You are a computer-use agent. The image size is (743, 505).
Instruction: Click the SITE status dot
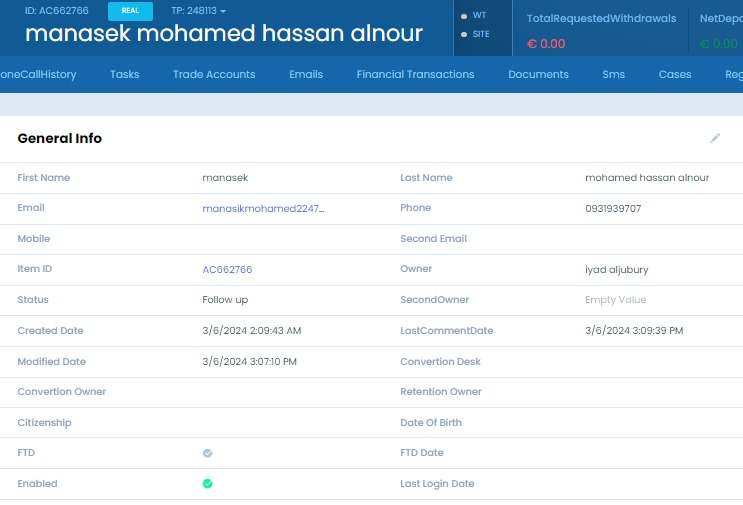[464, 34]
